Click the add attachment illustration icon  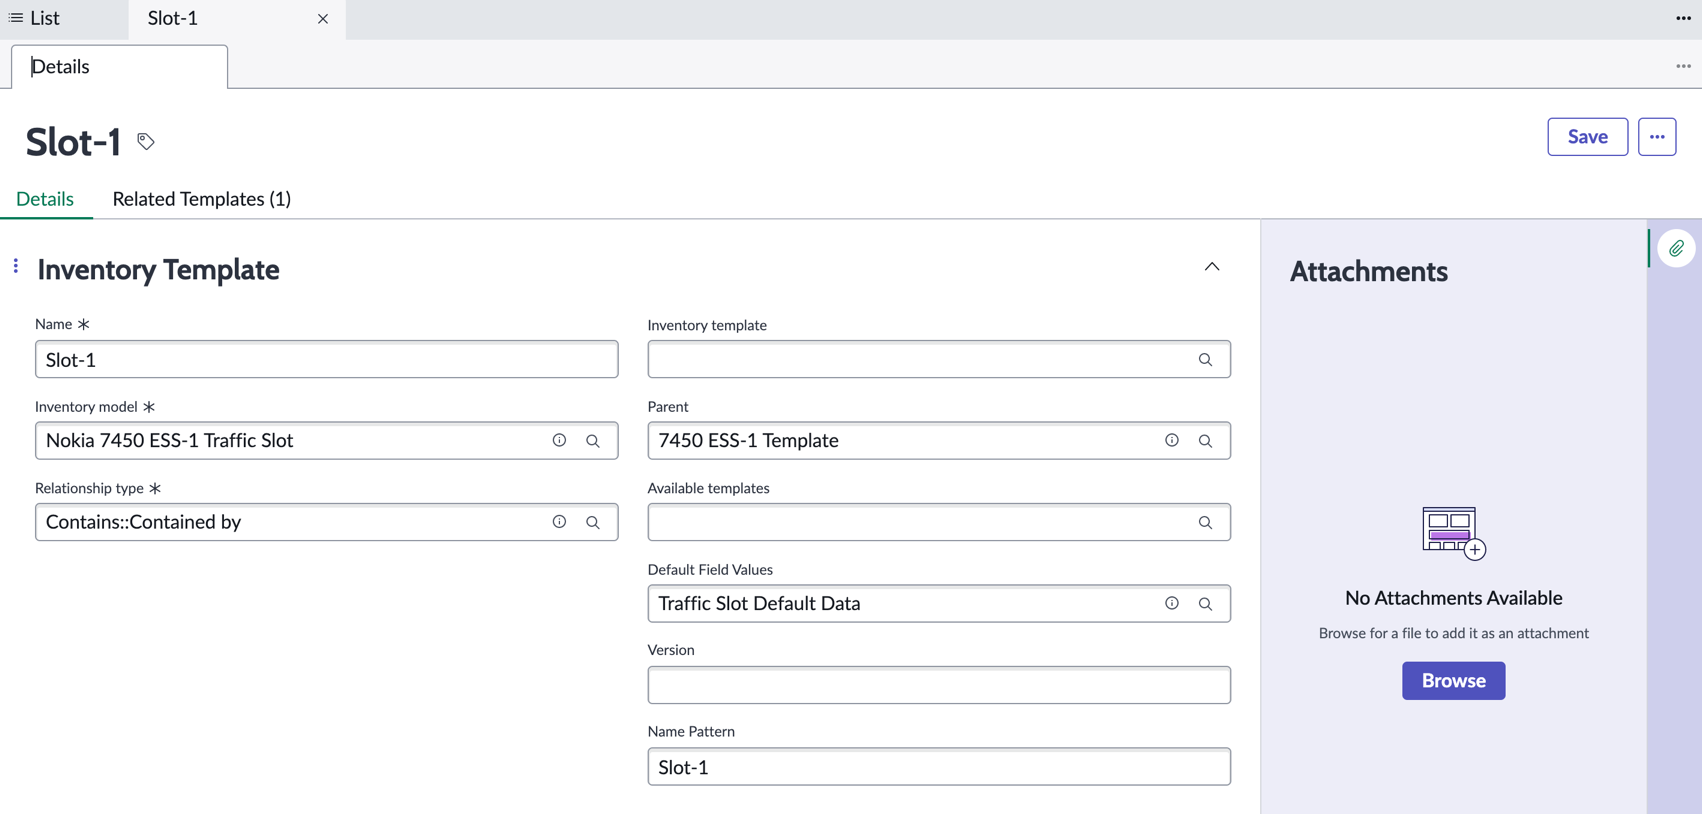(1453, 533)
